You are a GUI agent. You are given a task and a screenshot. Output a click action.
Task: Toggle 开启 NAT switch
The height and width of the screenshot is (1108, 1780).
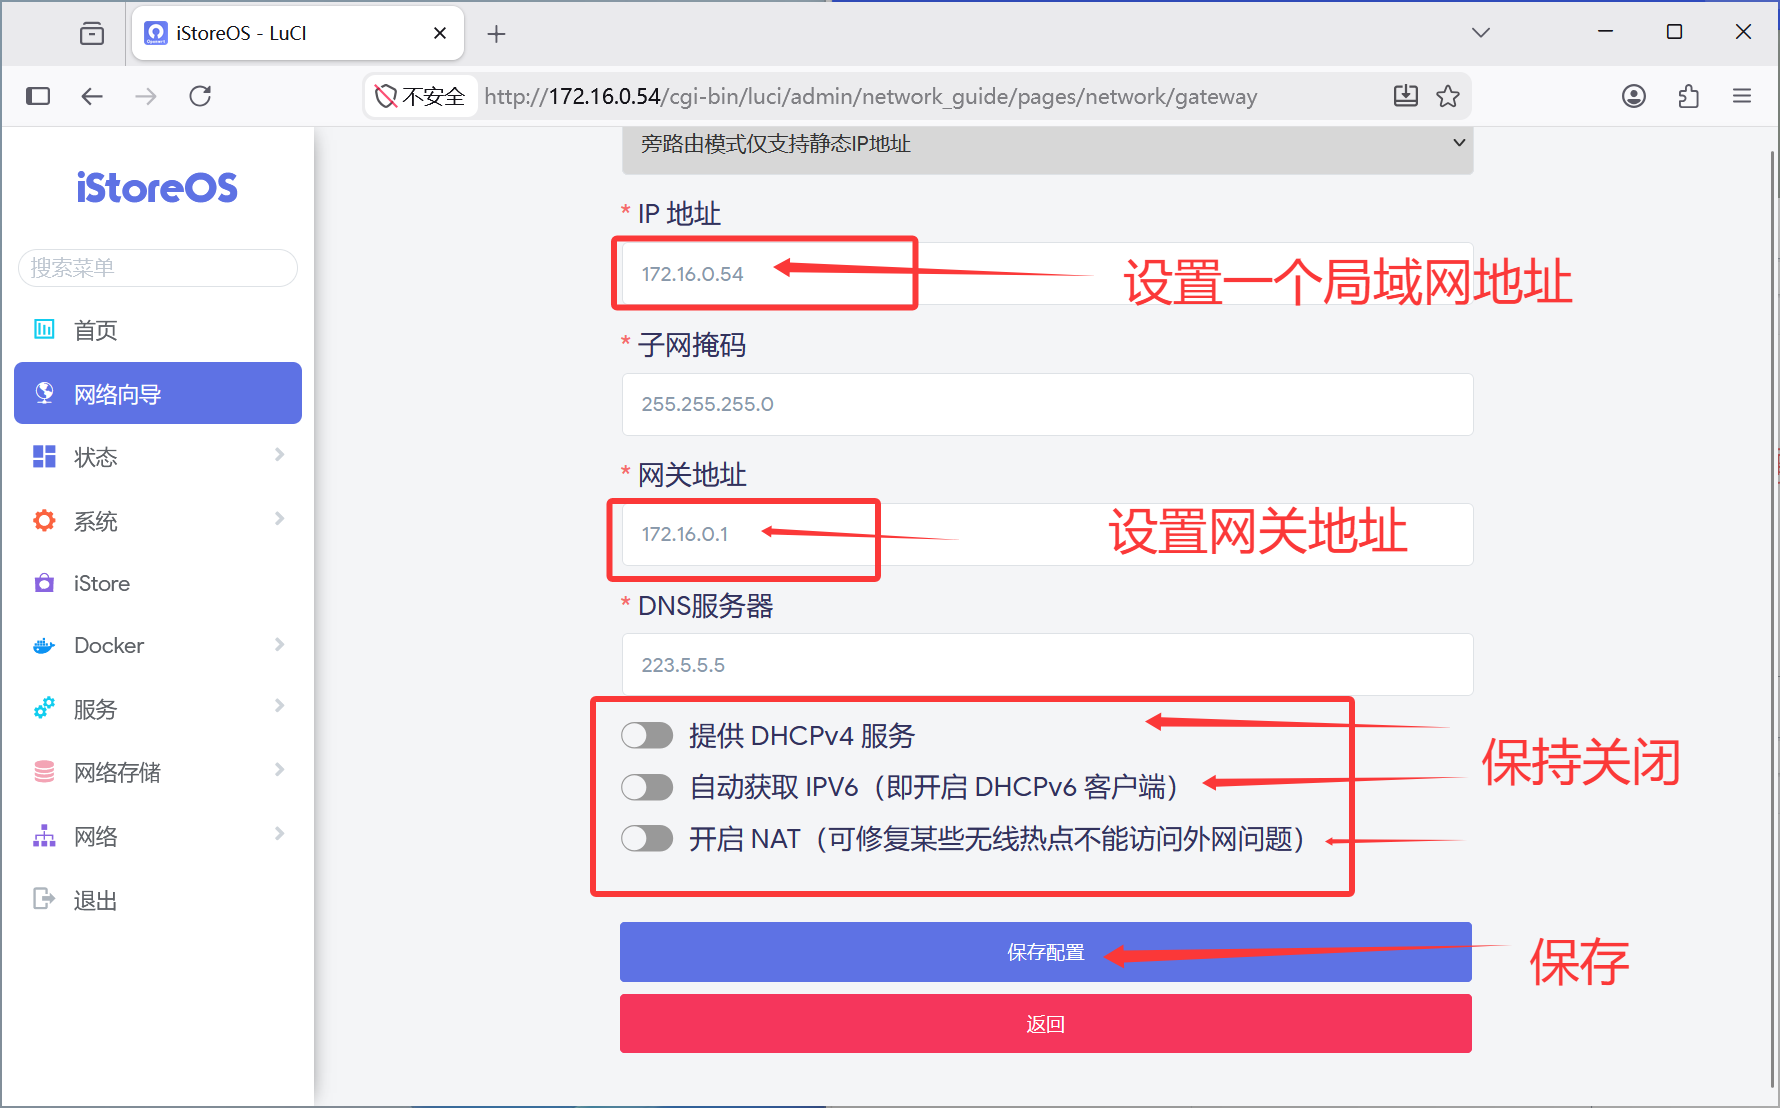coord(647,838)
